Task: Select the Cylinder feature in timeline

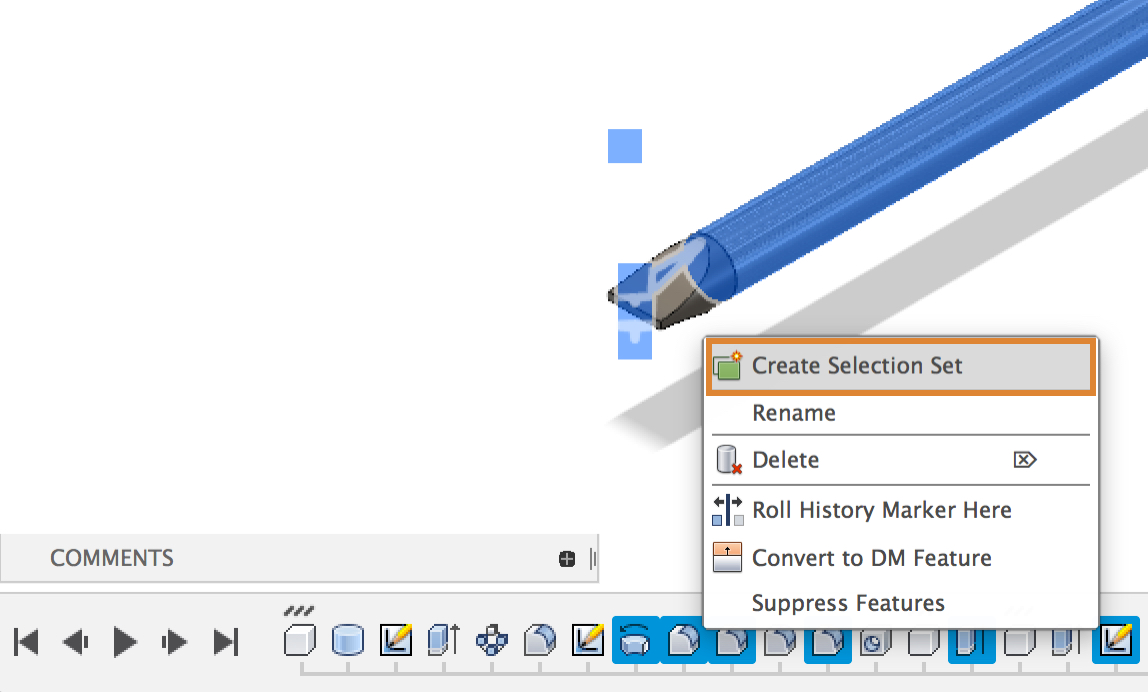Action: click(348, 641)
